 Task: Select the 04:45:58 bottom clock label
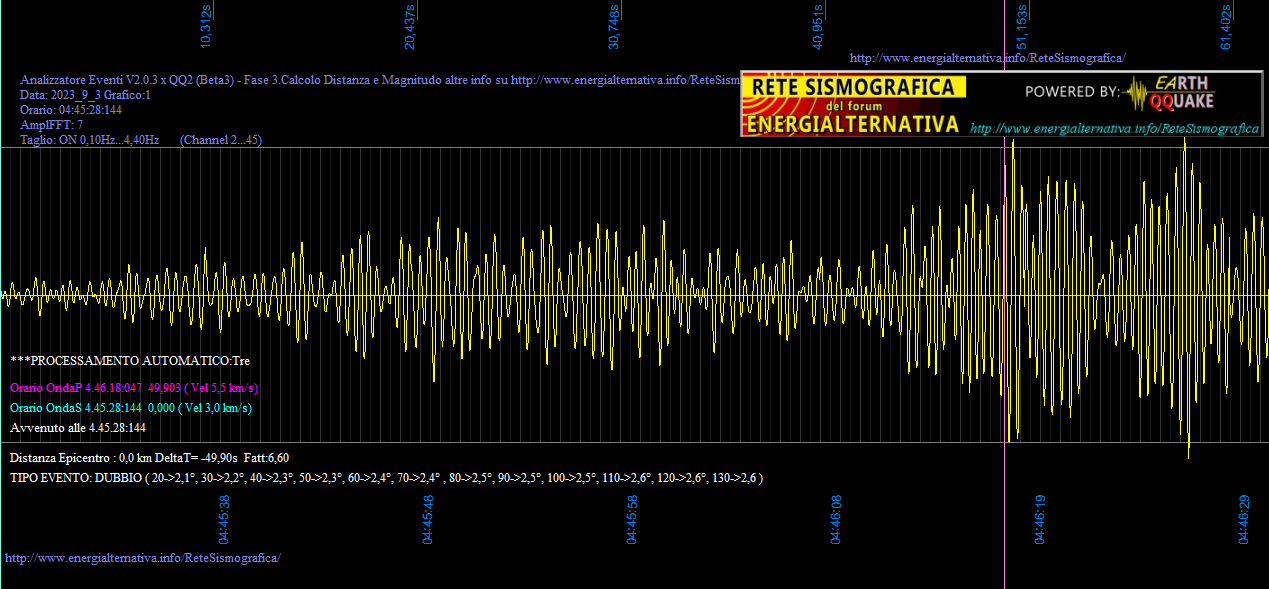tap(632, 519)
